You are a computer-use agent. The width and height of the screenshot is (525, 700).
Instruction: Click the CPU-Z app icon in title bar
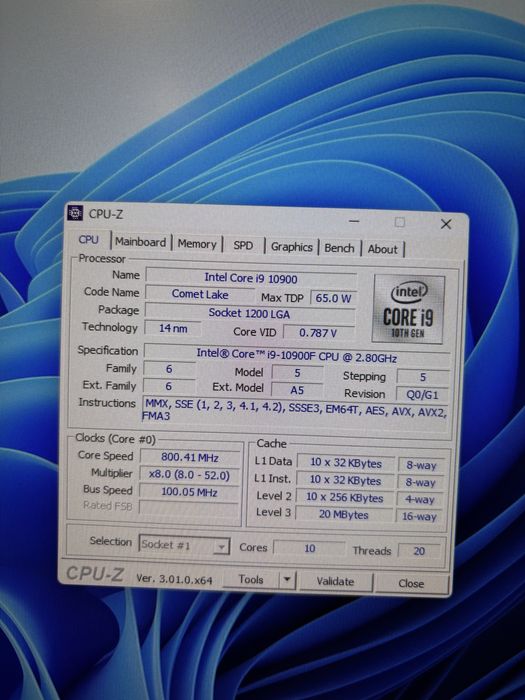click(75, 213)
